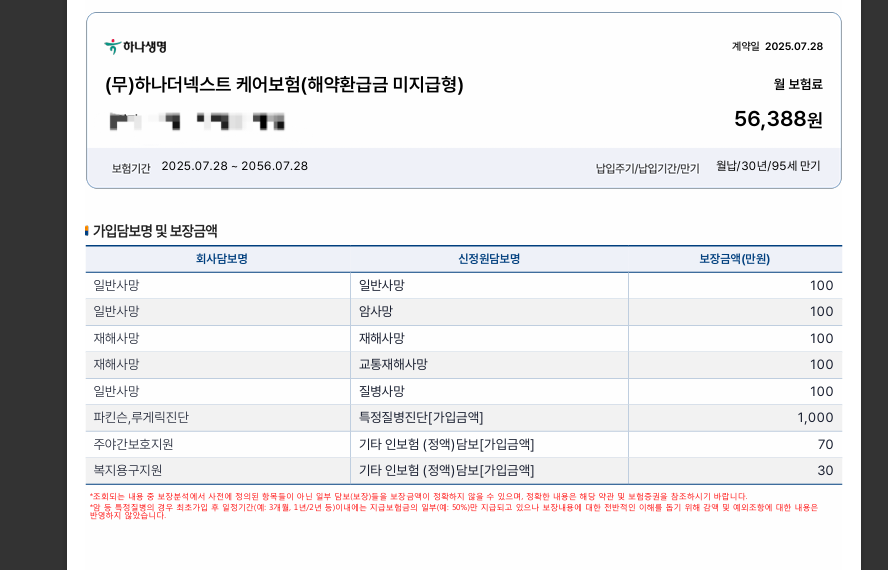Click the 하나생명 logo icon

(111, 47)
